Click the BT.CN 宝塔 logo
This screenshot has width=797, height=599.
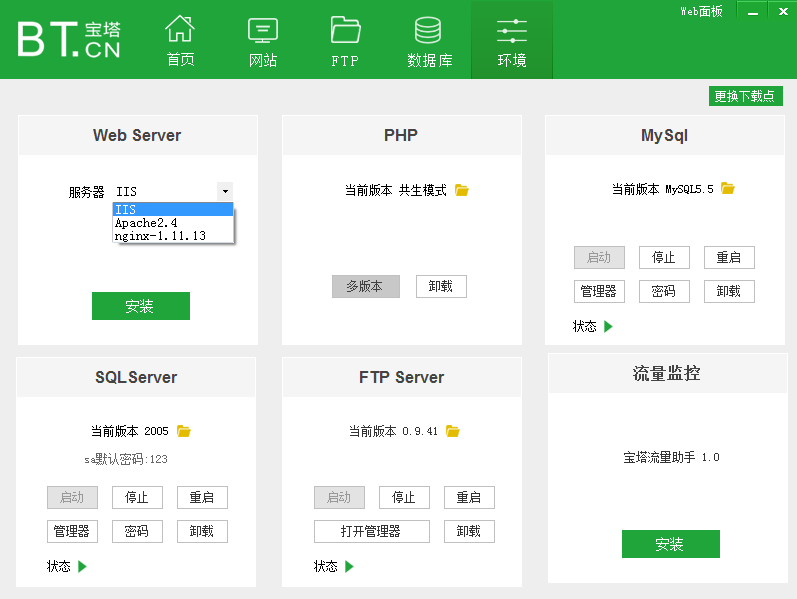tap(69, 39)
